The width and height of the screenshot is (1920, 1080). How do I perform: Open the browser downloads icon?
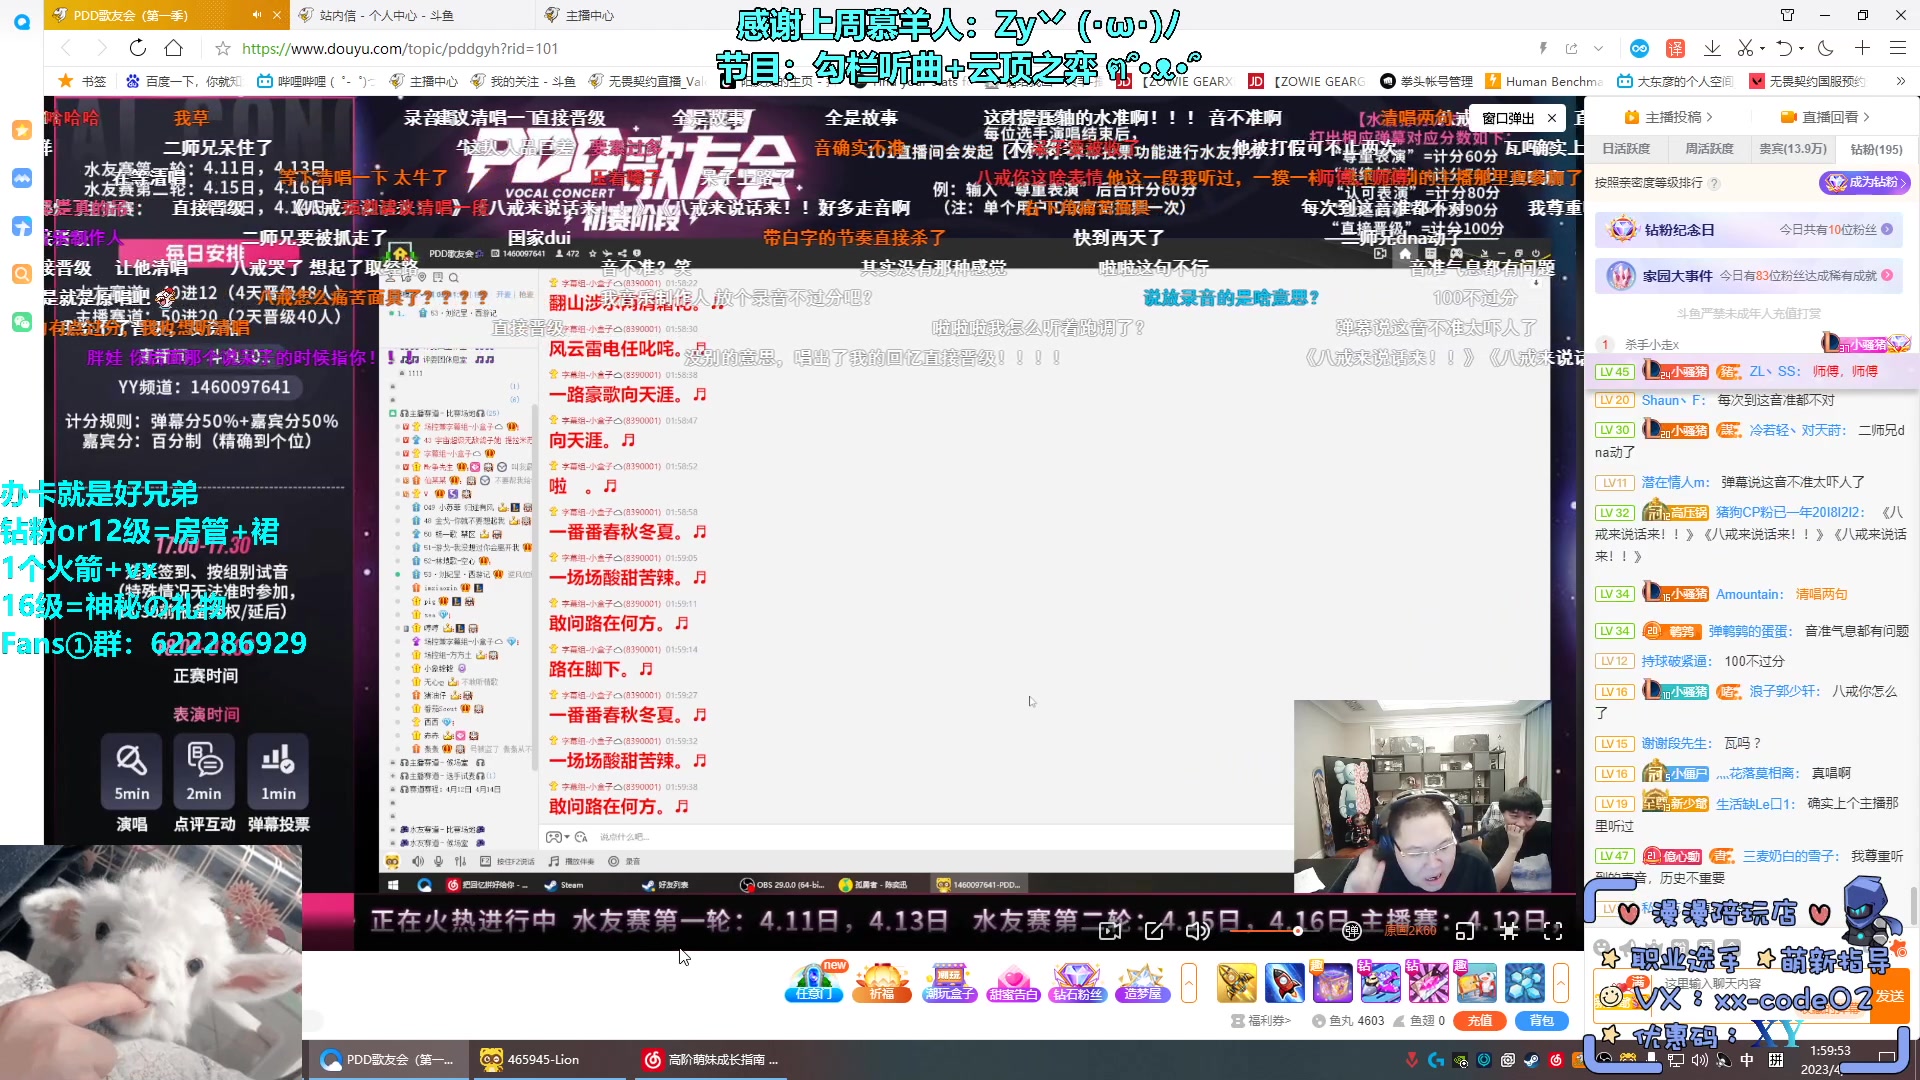(x=1712, y=48)
